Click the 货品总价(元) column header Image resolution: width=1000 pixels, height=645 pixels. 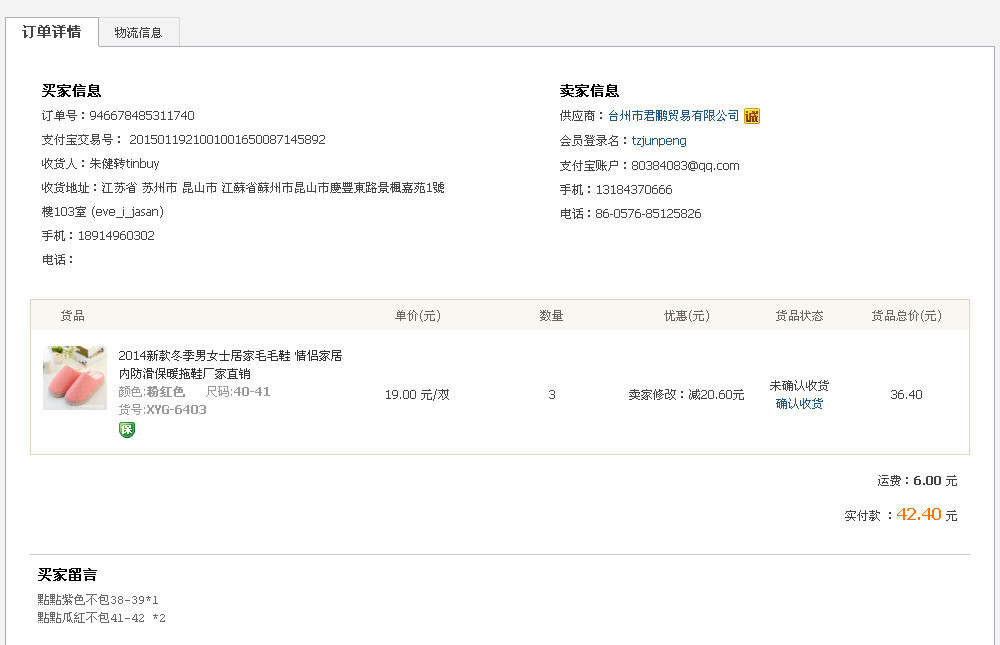pyautogui.click(x=906, y=316)
